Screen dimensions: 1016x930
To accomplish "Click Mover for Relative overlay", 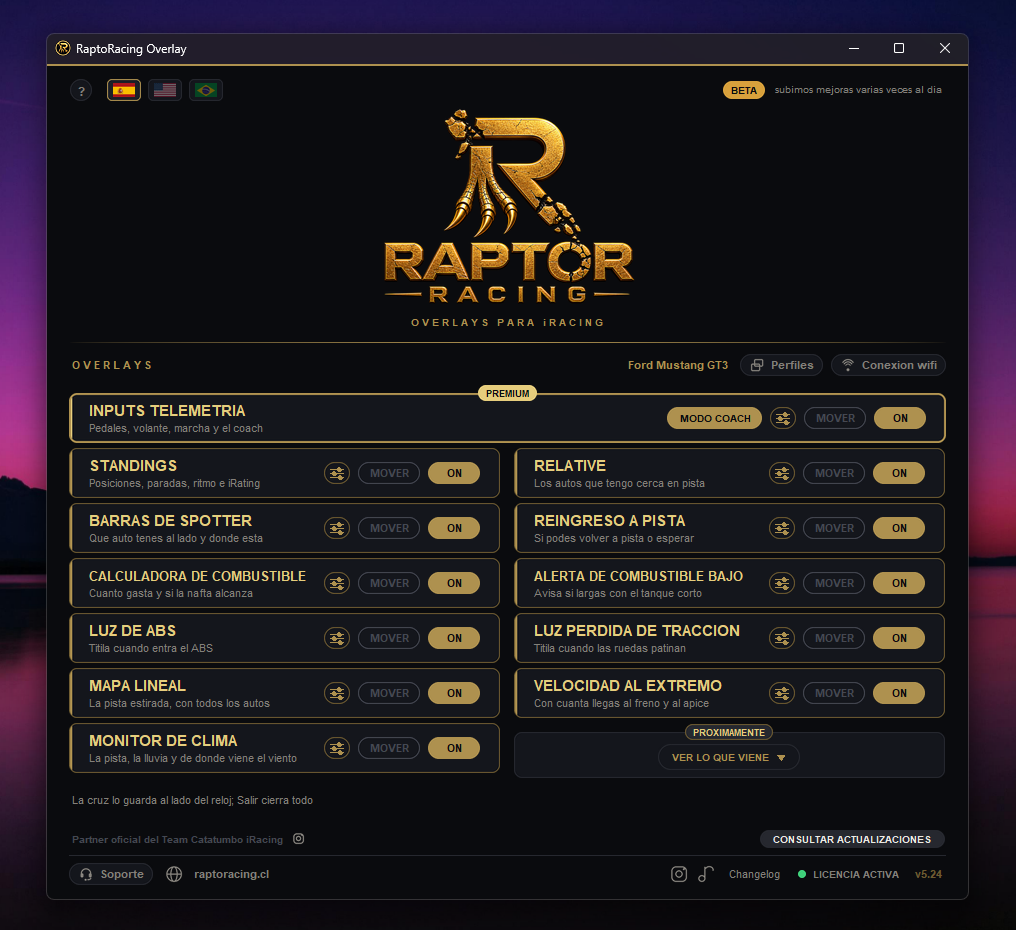I will (x=834, y=474).
